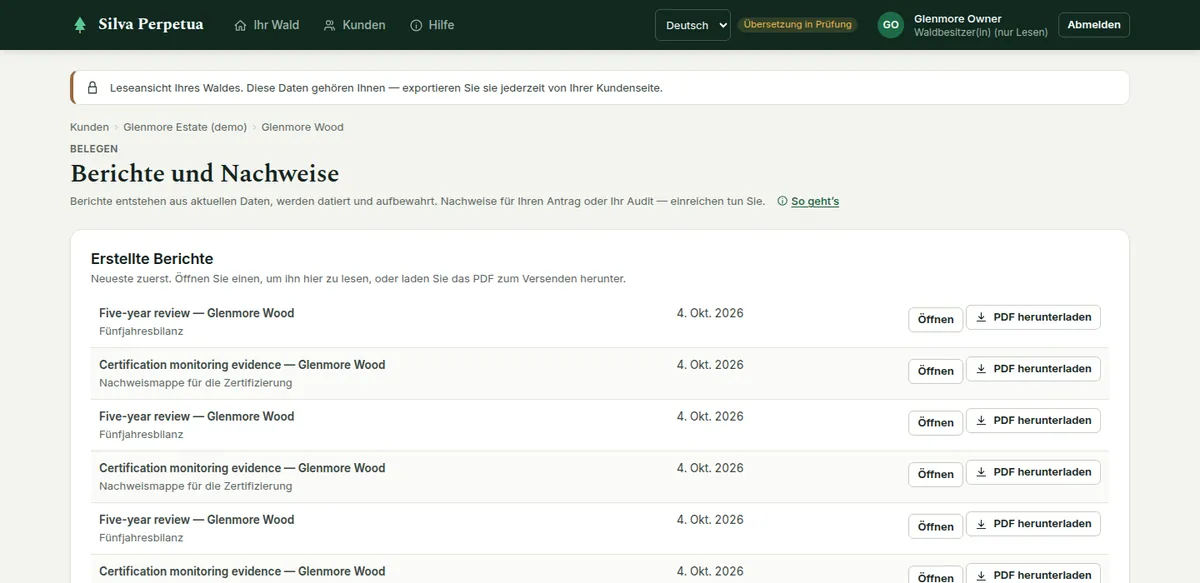The height and width of the screenshot is (583, 1200).
Task: Follow the Kunden breadcrumb link
Action: tap(89, 127)
